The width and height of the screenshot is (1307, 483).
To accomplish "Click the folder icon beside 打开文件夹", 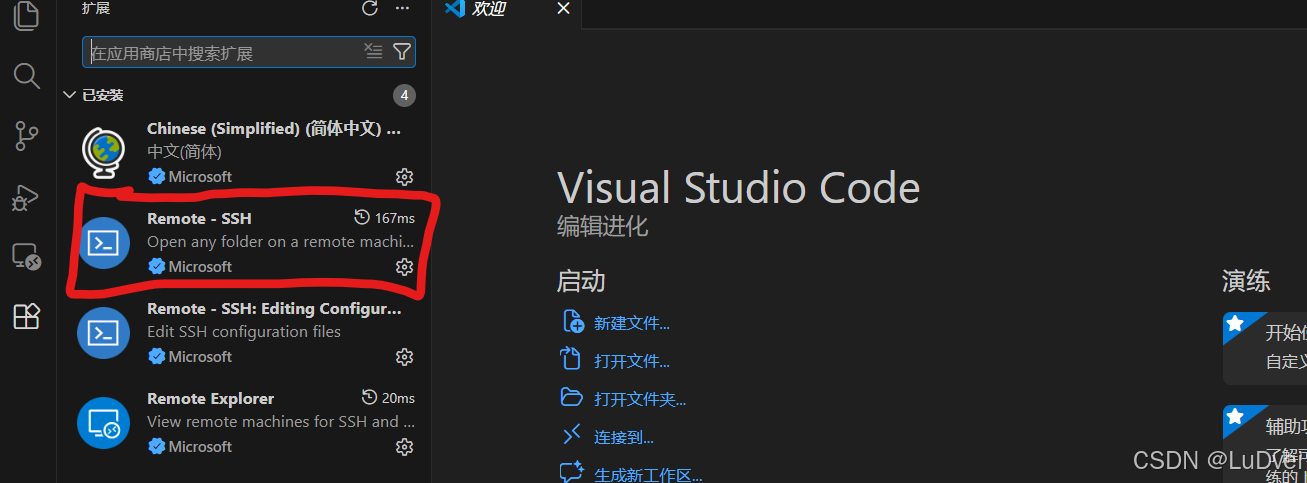I will [572, 397].
